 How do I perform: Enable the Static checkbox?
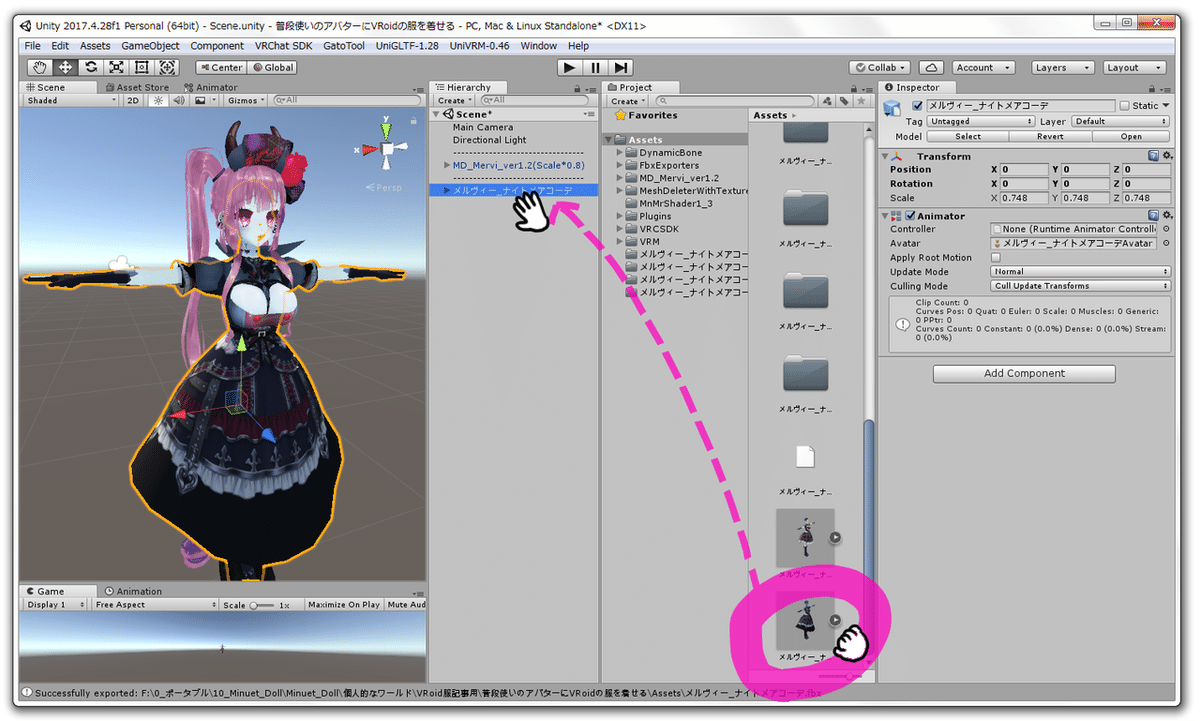(1124, 106)
